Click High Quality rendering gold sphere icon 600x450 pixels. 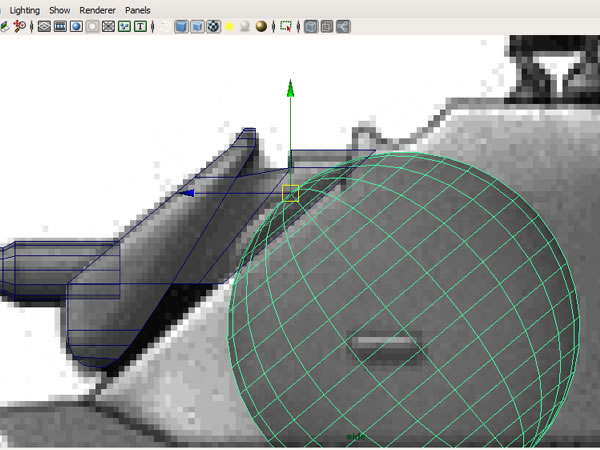point(261,26)
